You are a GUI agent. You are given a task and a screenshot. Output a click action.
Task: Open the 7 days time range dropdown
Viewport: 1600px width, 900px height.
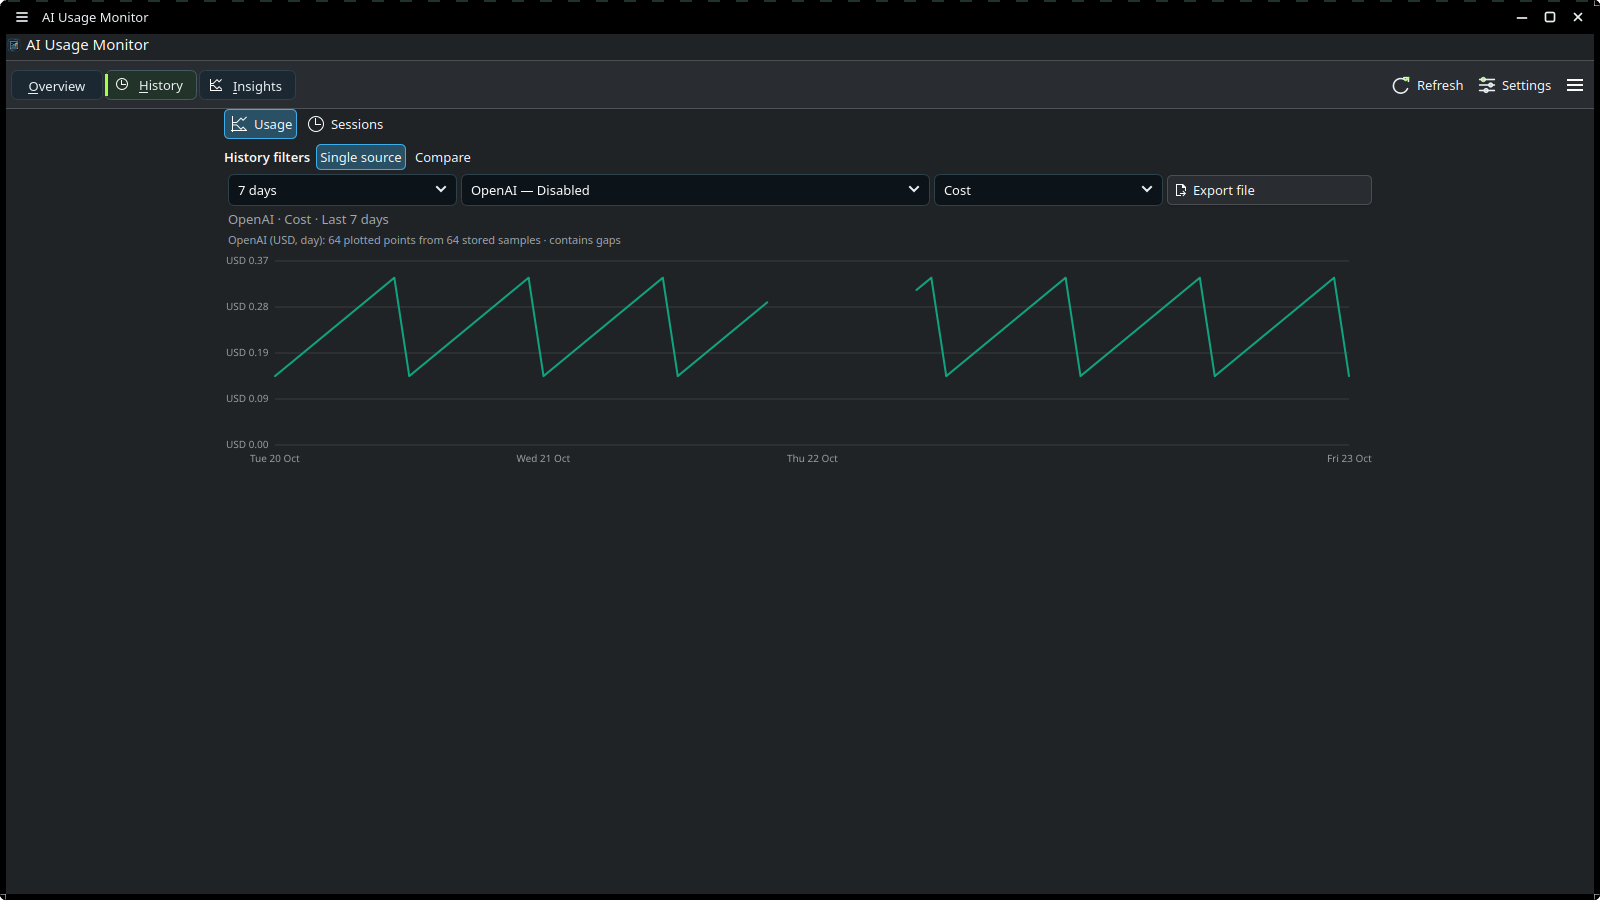[342, 190]
